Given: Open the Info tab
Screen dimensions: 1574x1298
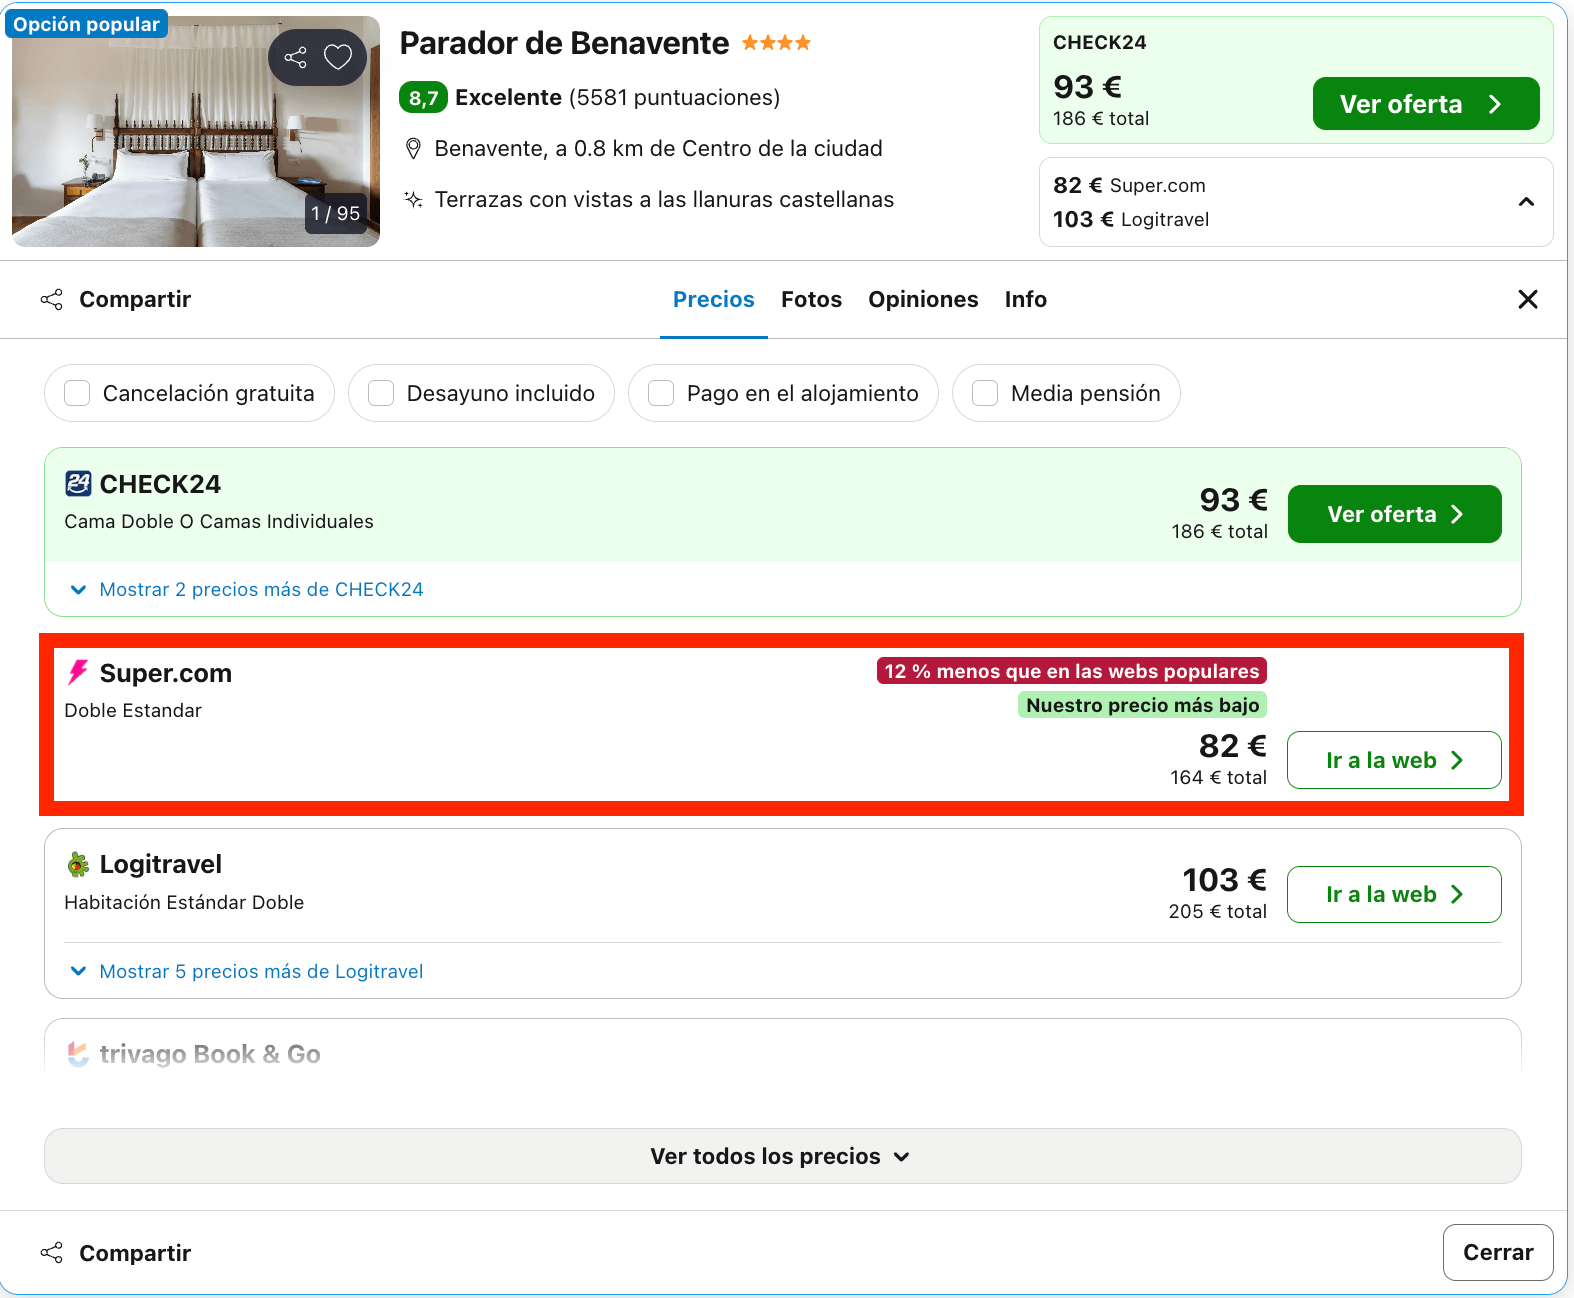Looking at the screenshot, I should 1026,299.
